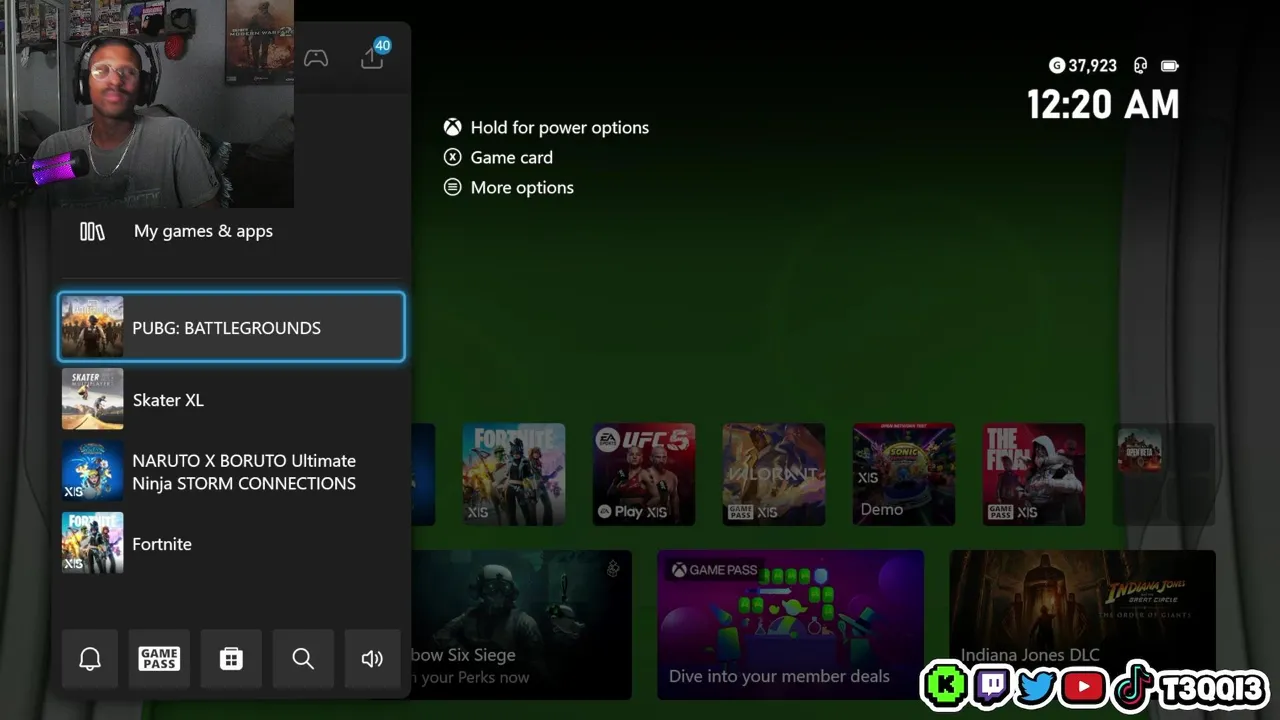
Task: Open the UFC 5 home tile
Action: point(644,474)
